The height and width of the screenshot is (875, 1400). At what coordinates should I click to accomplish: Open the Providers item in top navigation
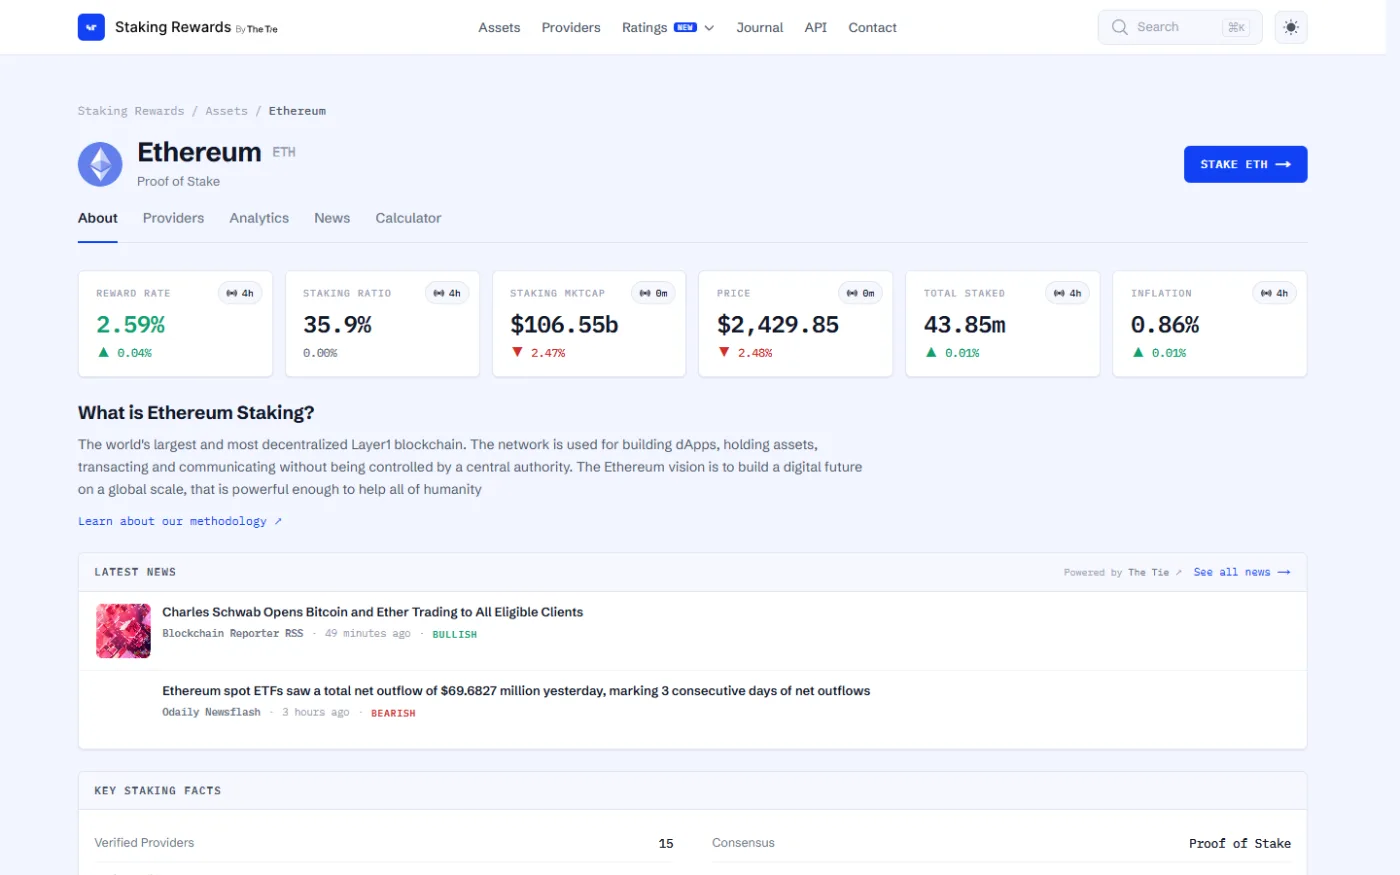[571, 27]
